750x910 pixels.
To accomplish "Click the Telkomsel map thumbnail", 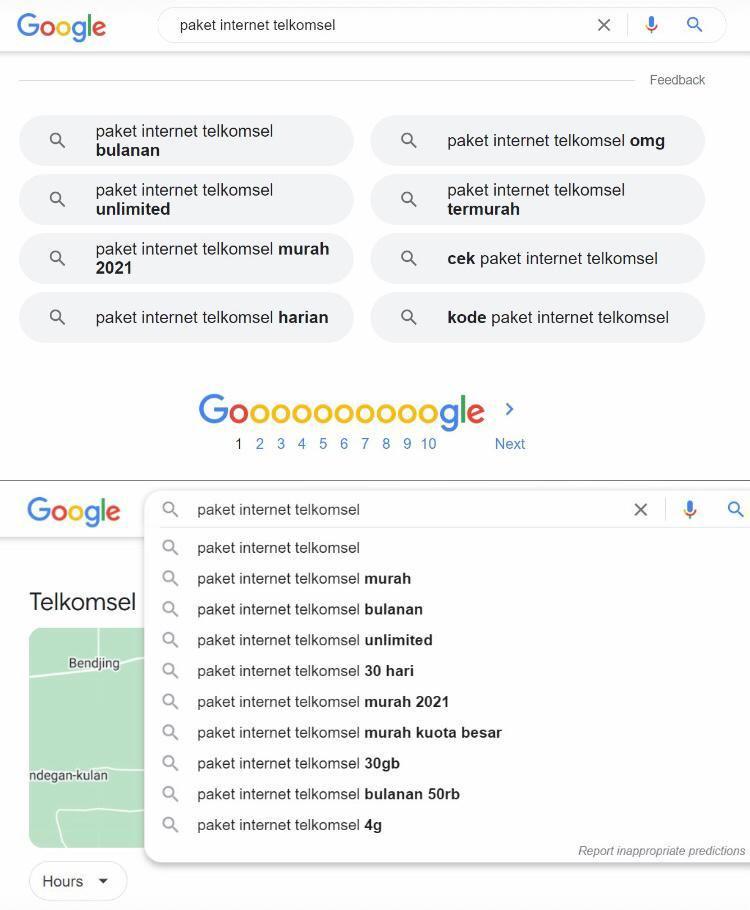I will 86,738.
